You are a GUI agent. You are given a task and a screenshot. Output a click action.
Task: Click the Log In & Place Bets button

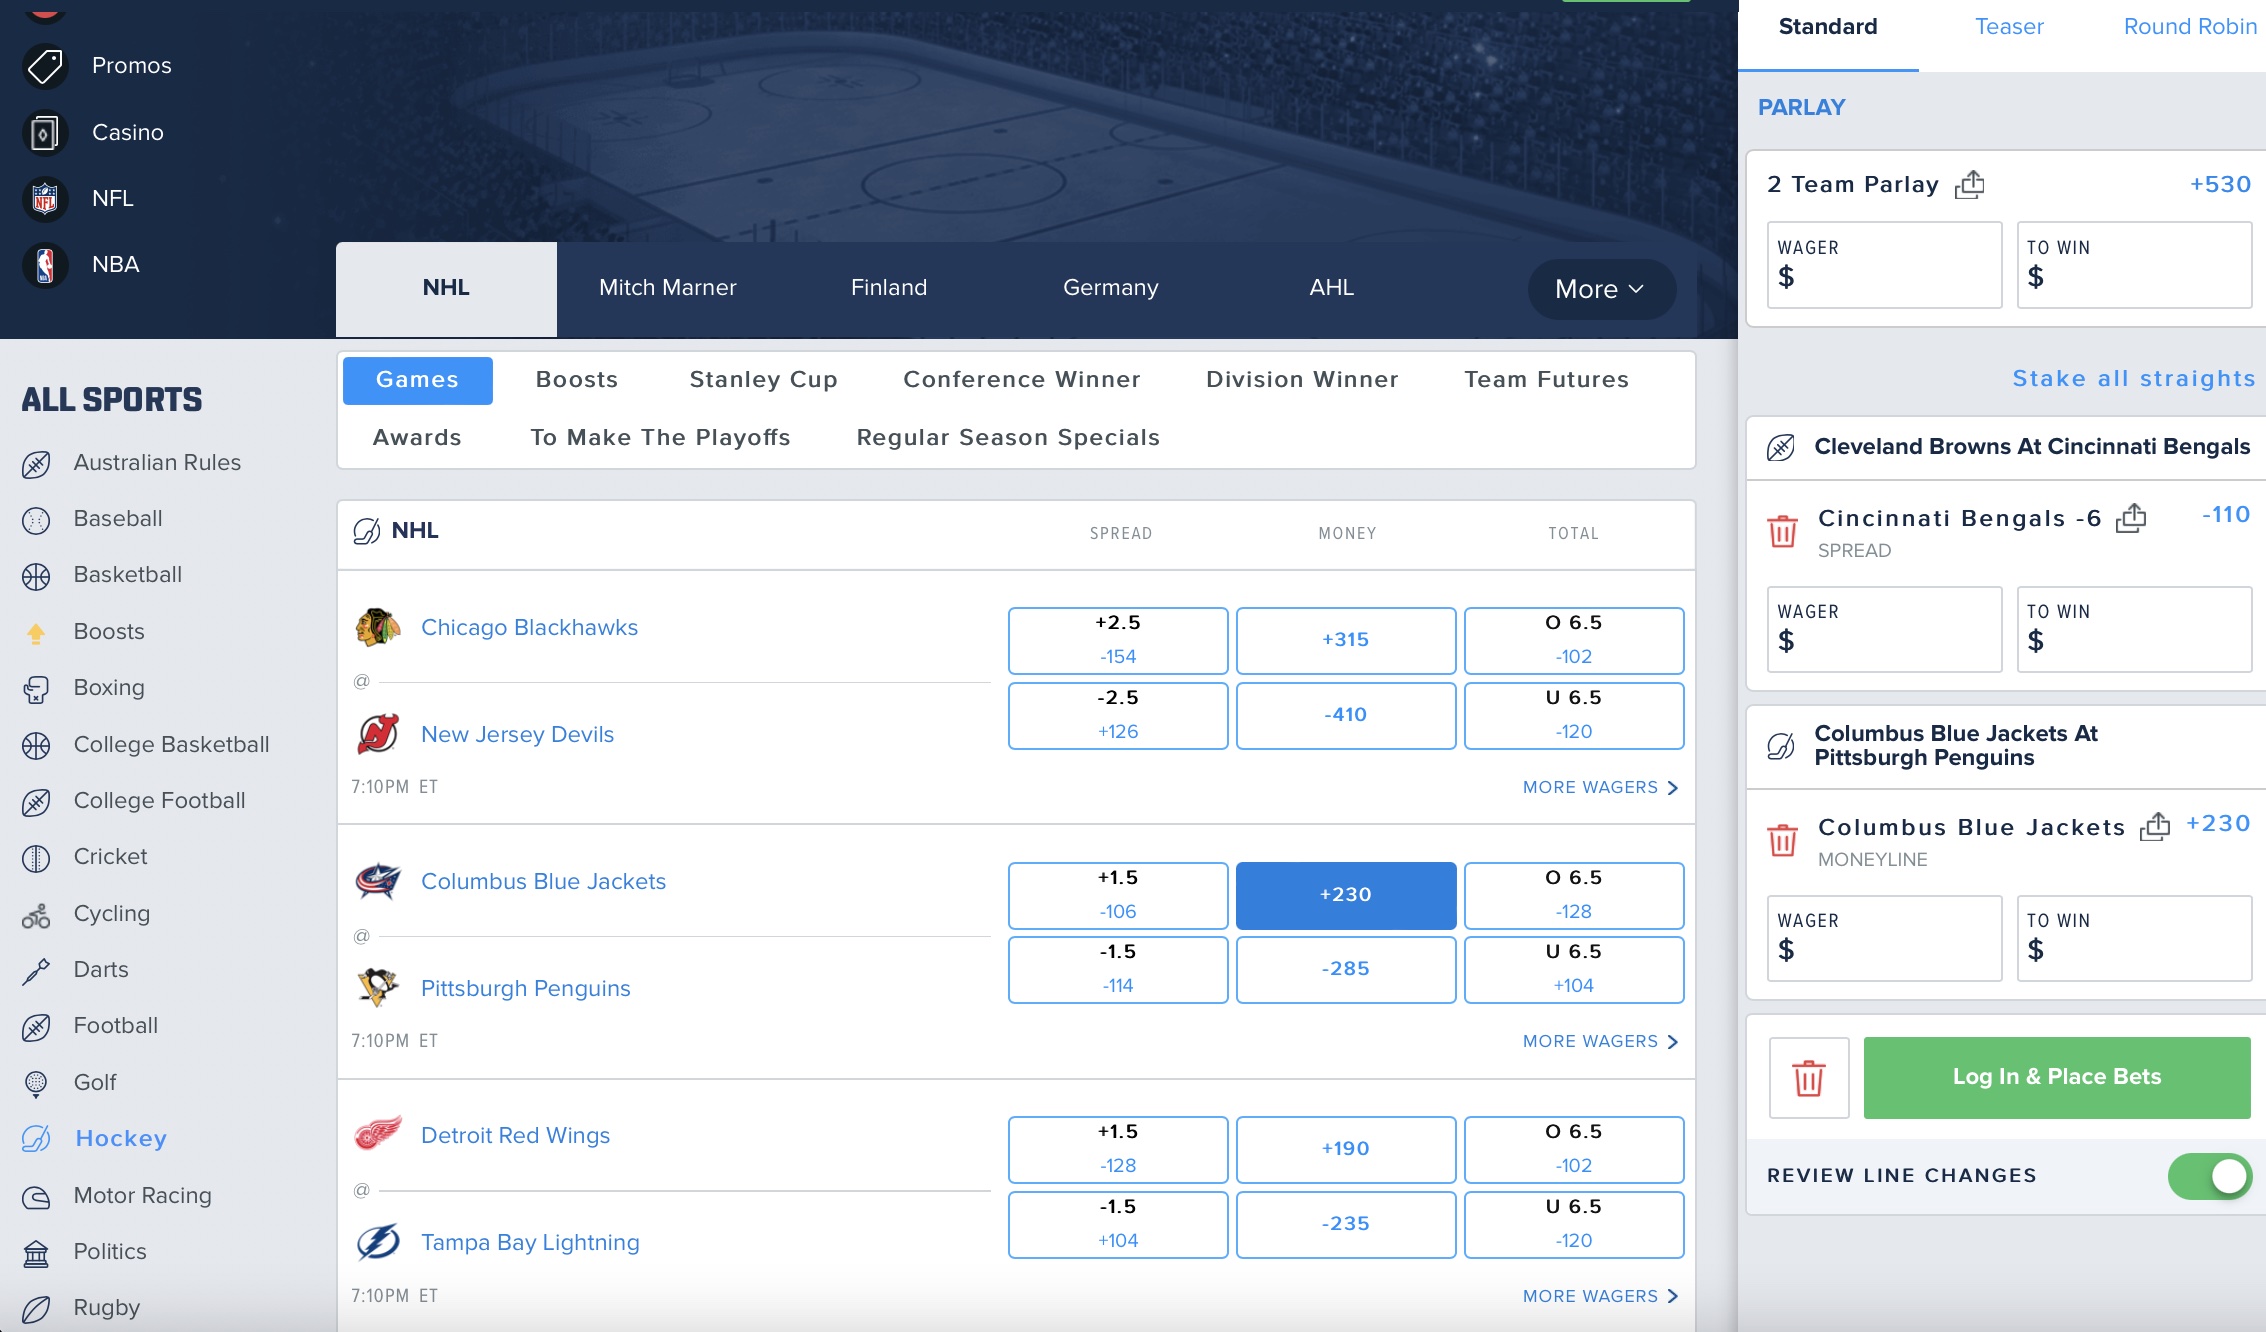(x=2057, y=1077)
